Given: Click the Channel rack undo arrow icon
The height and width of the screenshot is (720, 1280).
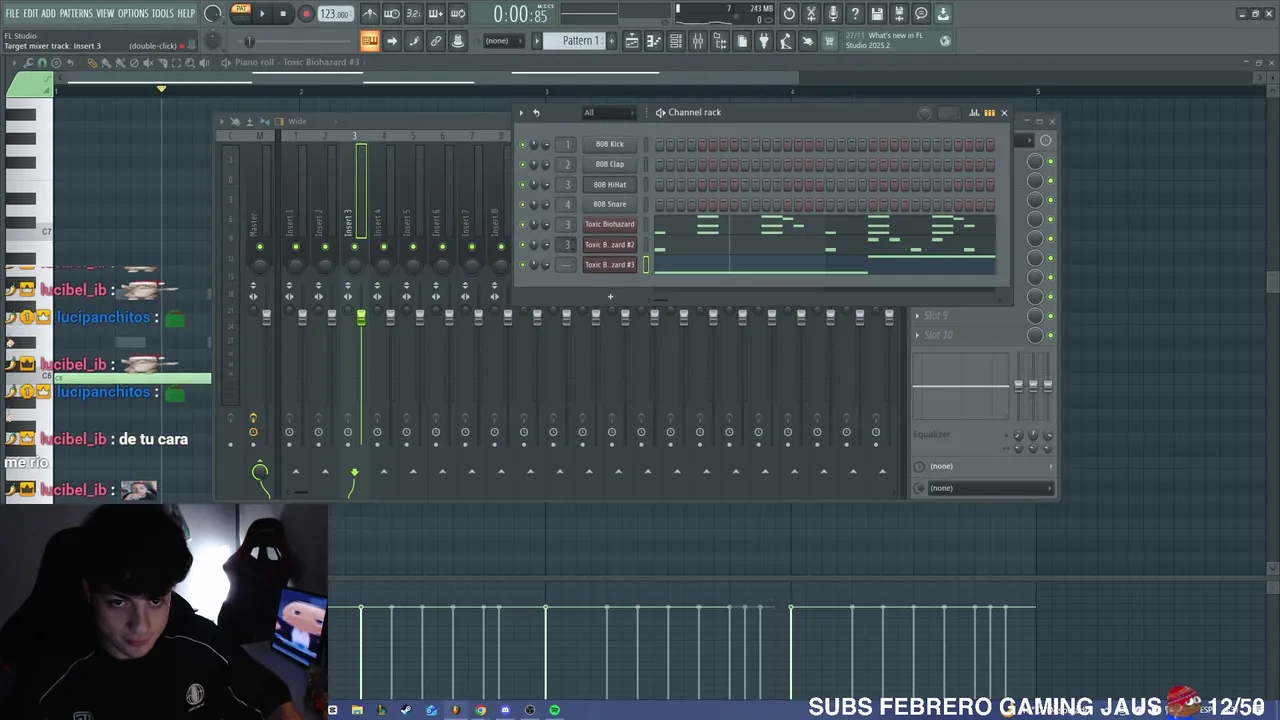Looking at the screenshot, I should coord(536,113).
